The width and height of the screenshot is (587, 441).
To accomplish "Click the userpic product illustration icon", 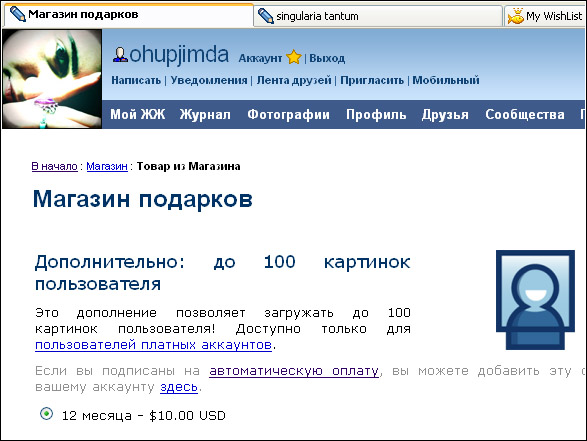I will [x=535, y=300].
